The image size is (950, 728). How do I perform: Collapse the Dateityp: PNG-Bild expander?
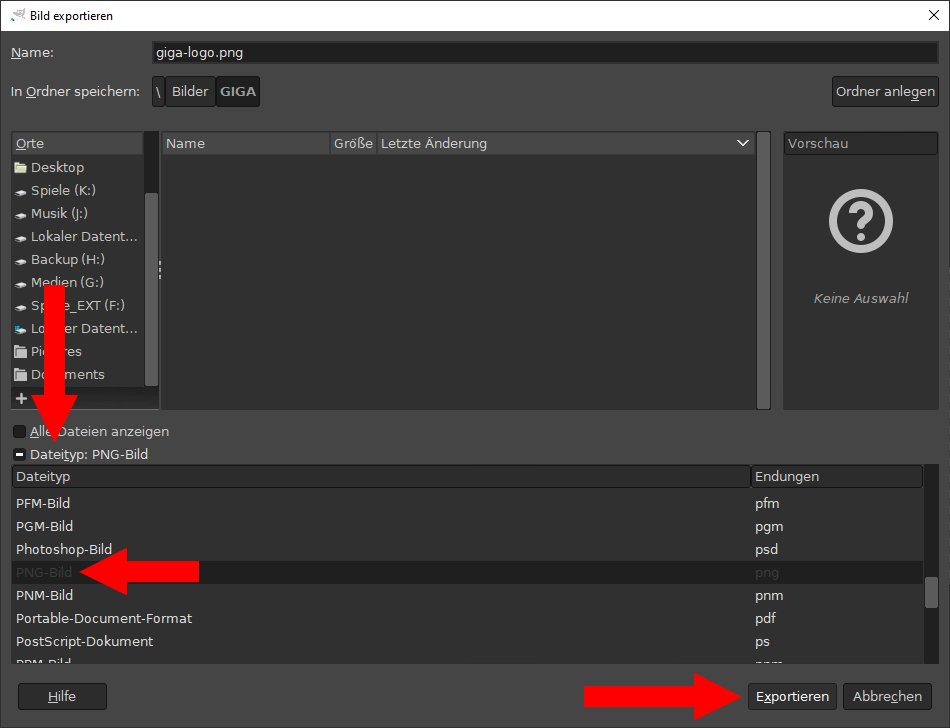click(x=19, y=455)
